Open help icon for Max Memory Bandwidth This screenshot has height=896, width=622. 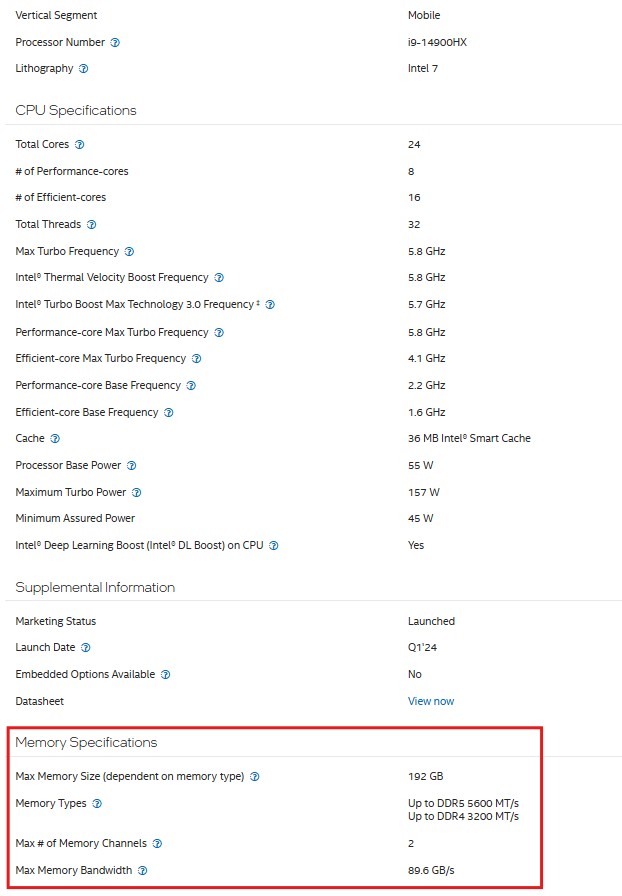pos(143,870)
